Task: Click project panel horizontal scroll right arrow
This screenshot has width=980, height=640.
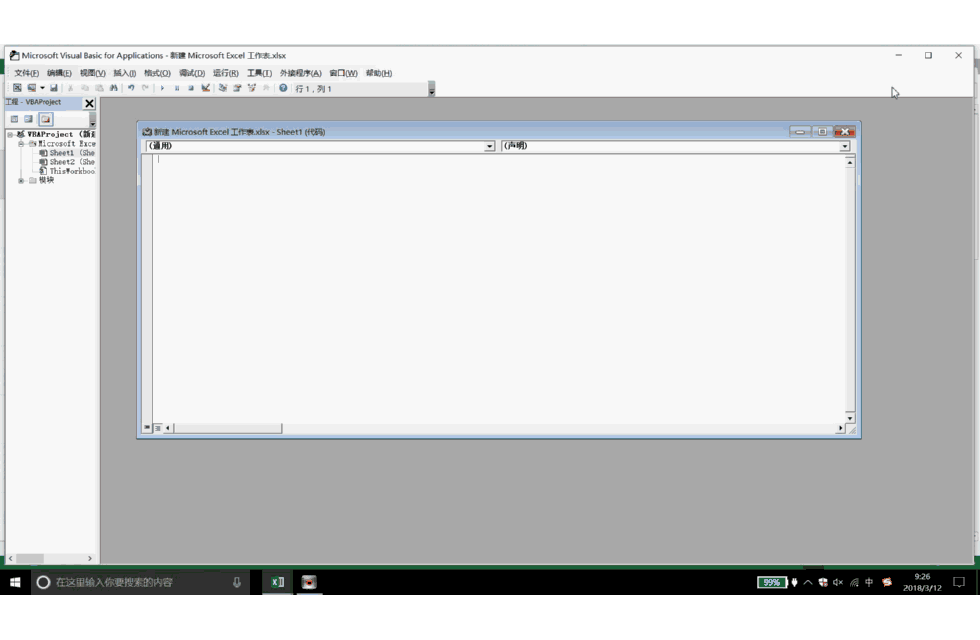Action: coord(89,558)
